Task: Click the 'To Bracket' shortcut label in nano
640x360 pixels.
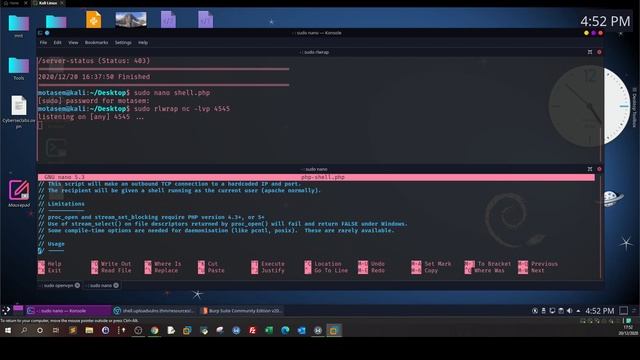Action: pyautogui.click(x=494, y=264)
